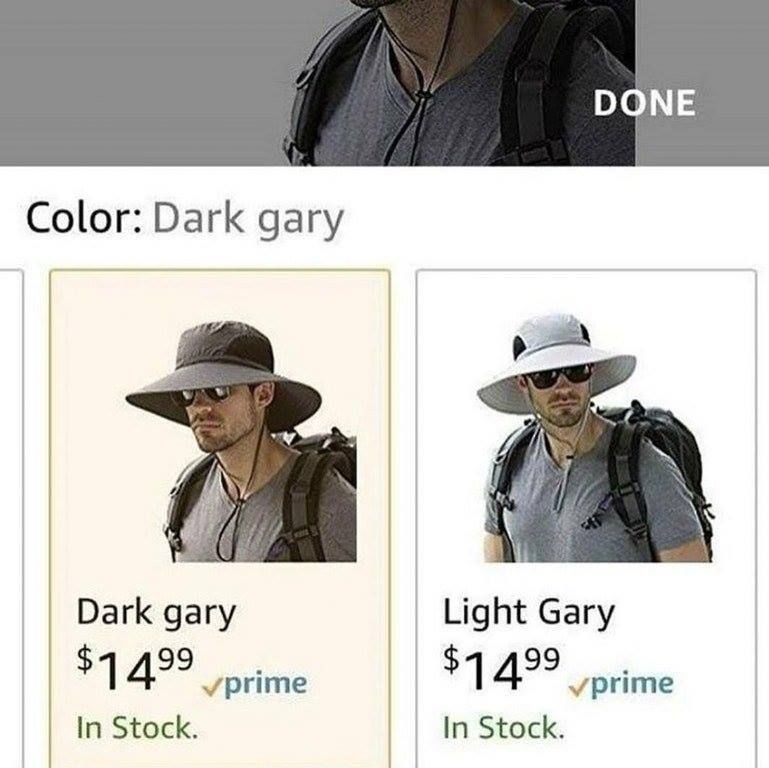Screen dimensions: 769x768
Task: Tap the DONE button
Action: click(644, 103)
